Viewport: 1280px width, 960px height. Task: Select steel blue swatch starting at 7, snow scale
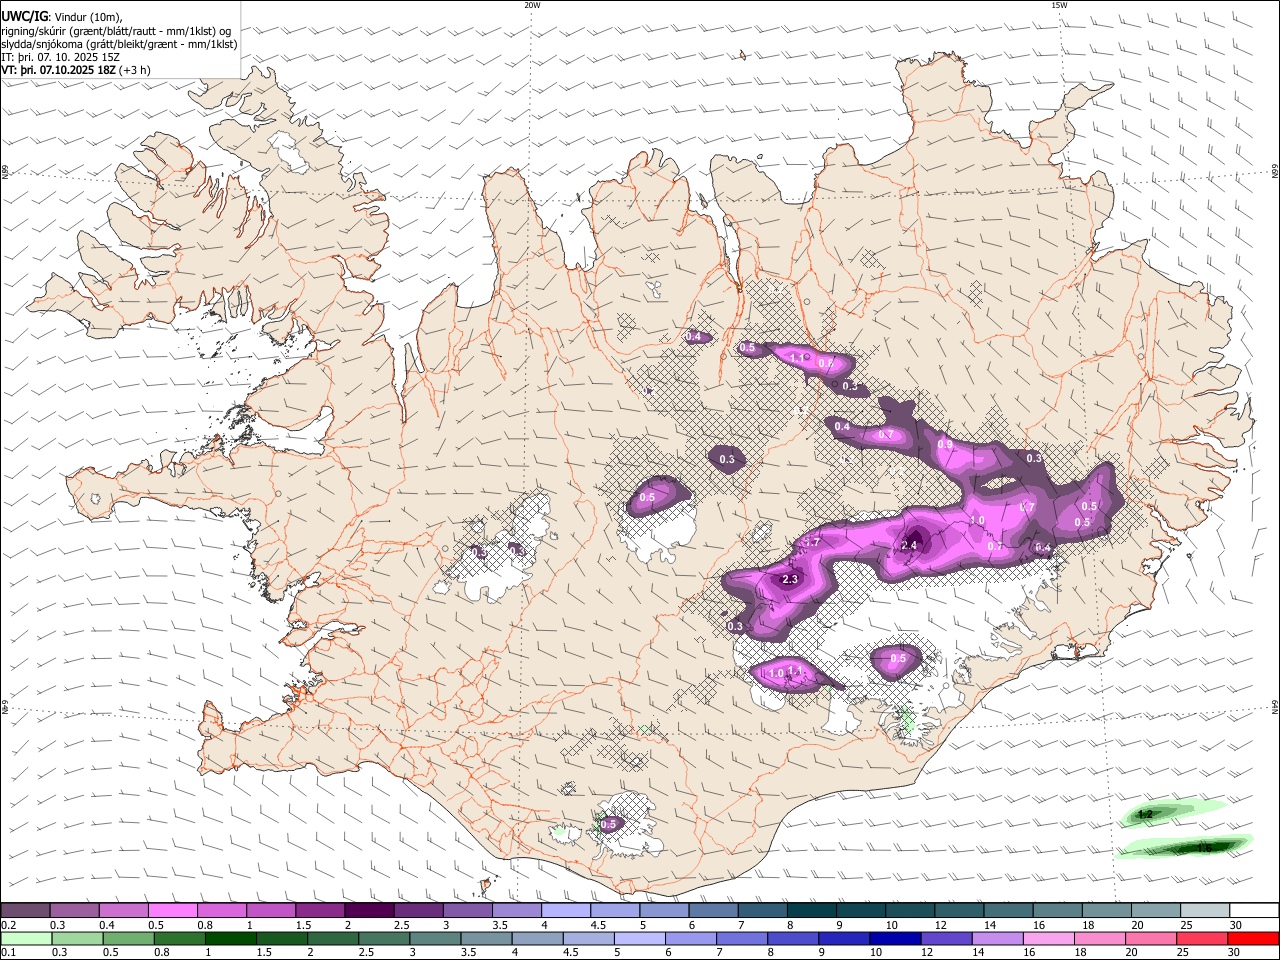coord(762,910)
